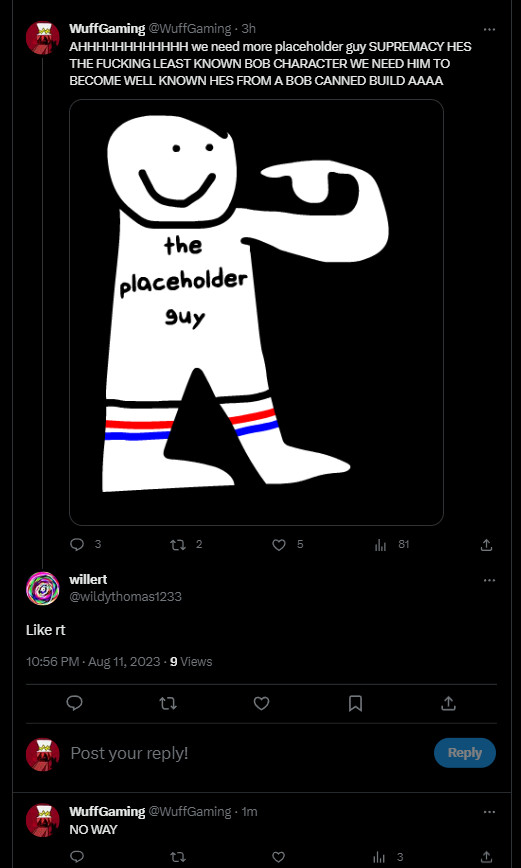Click willert's swirl profile avatar
Viewport: 521px width, 868px height.
click(43, 588)
